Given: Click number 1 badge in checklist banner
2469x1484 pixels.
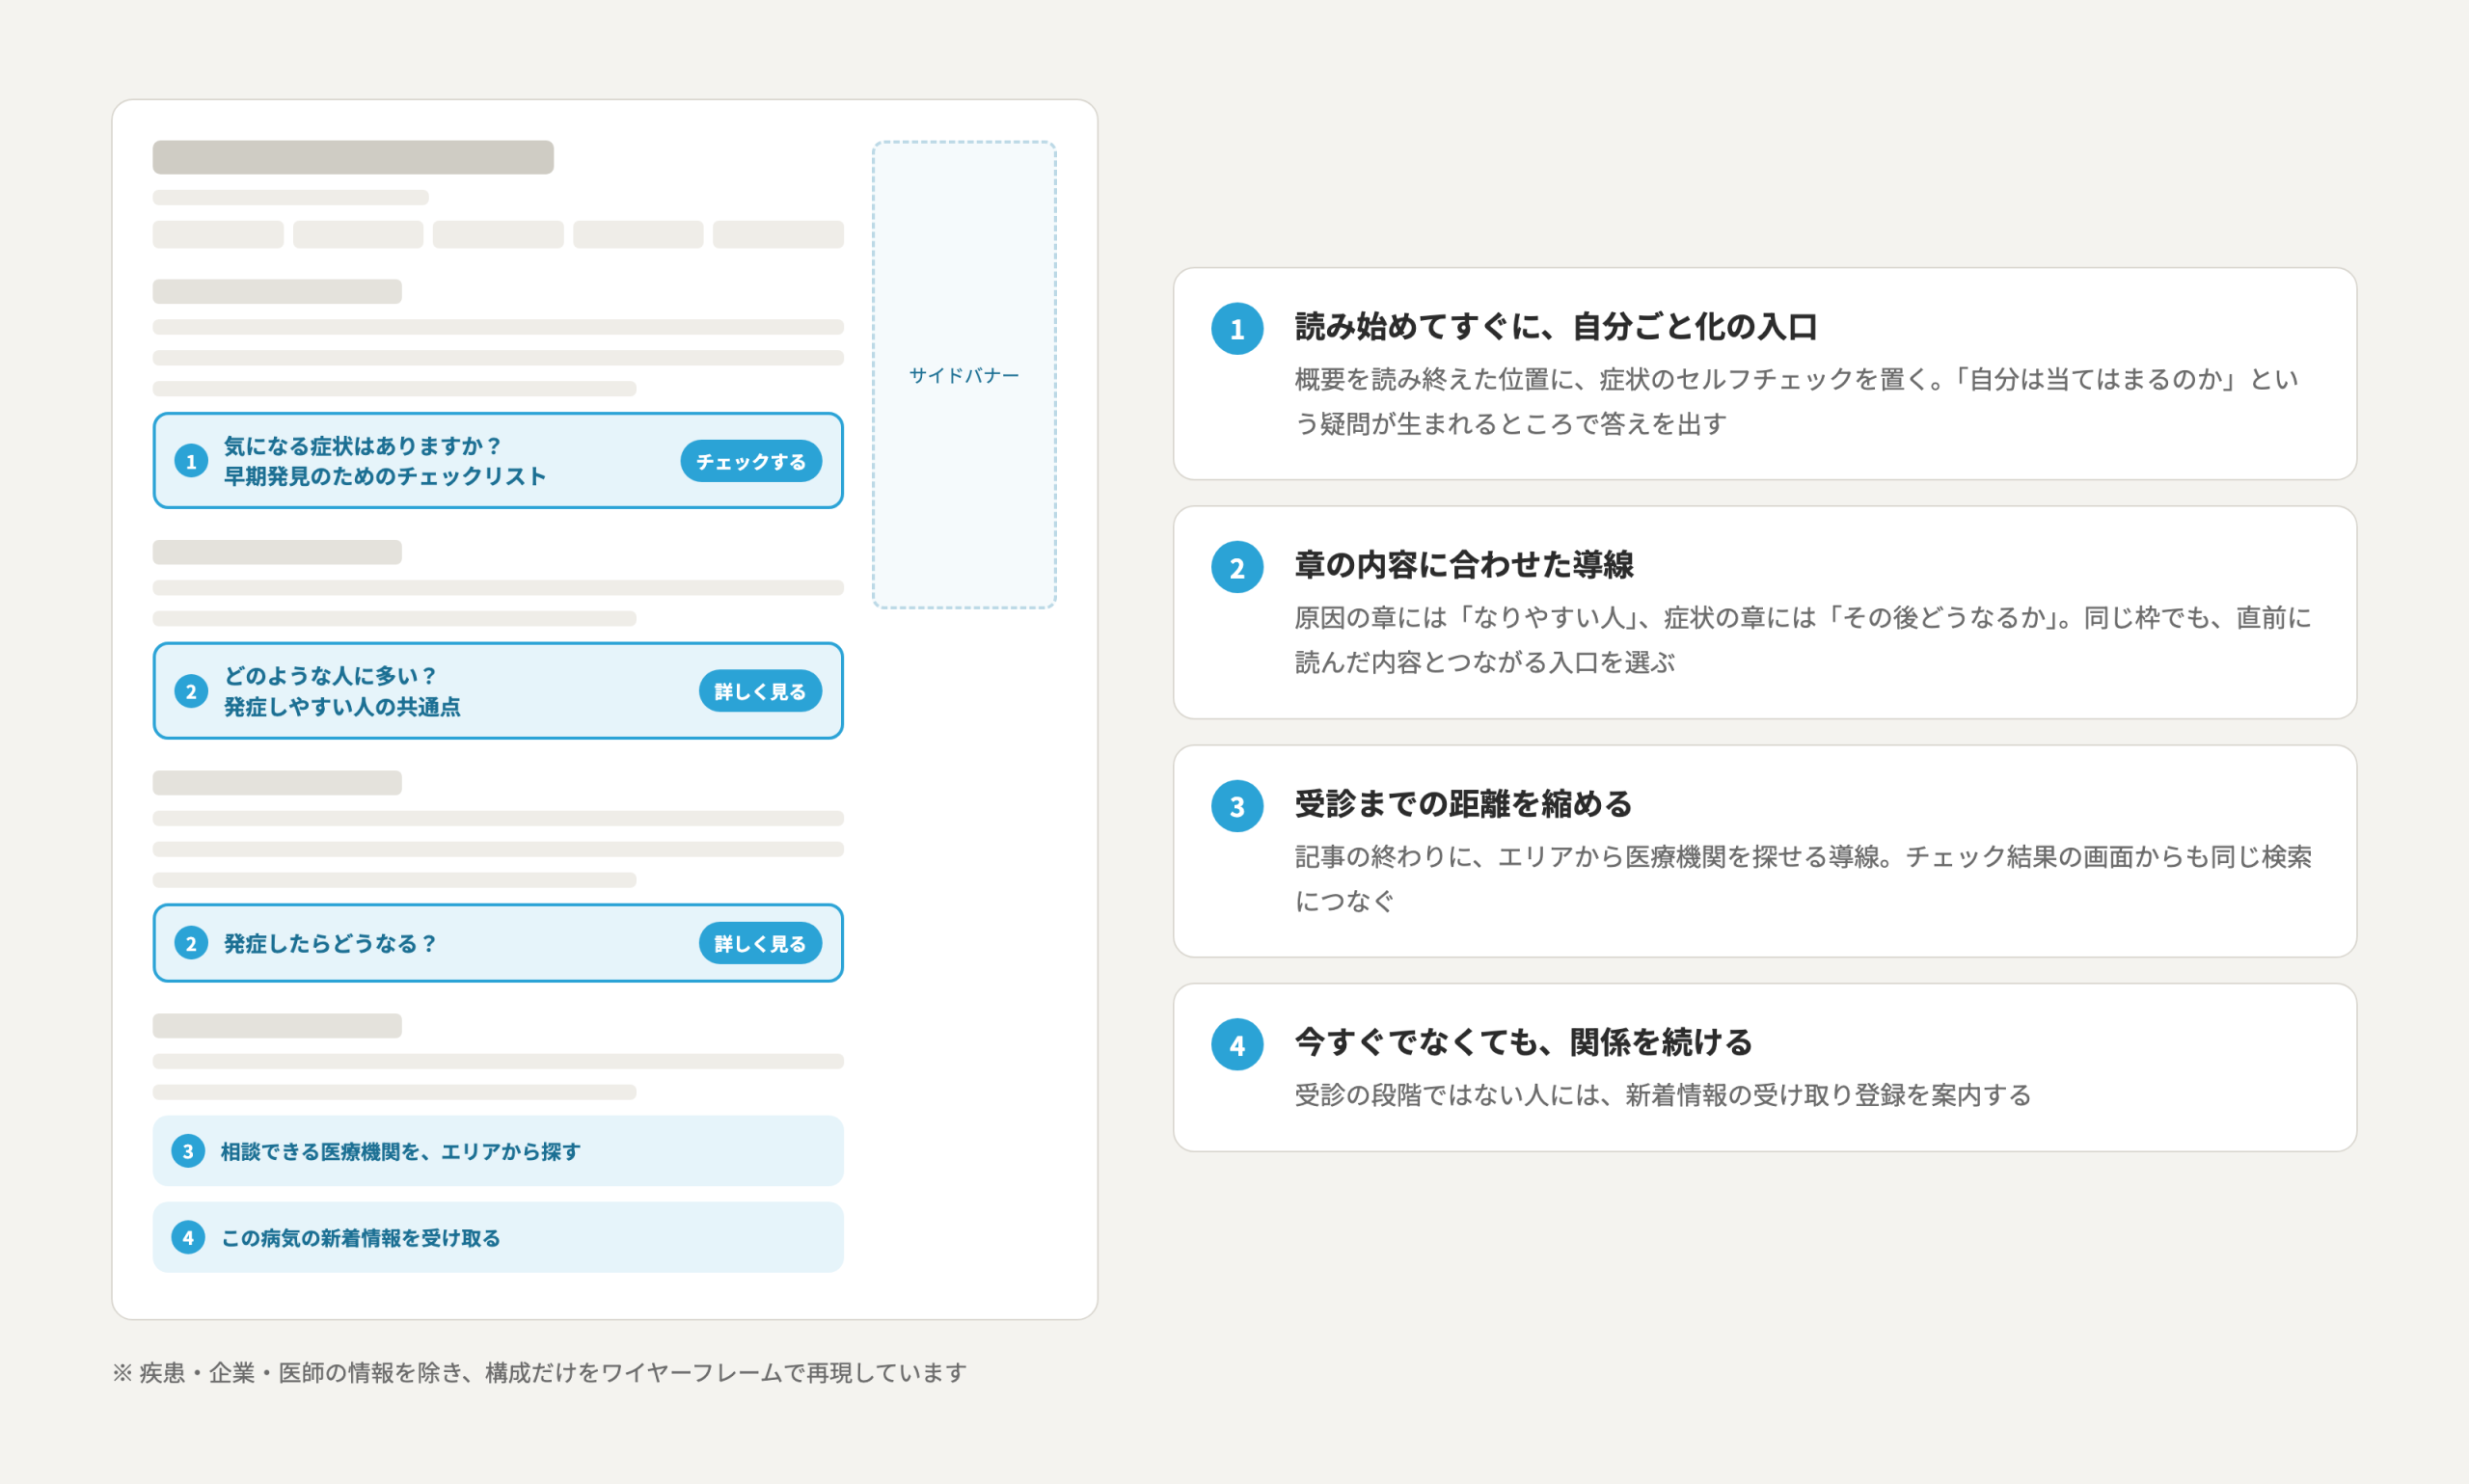Looking at the screenshot, I should (x=191, y=461).
